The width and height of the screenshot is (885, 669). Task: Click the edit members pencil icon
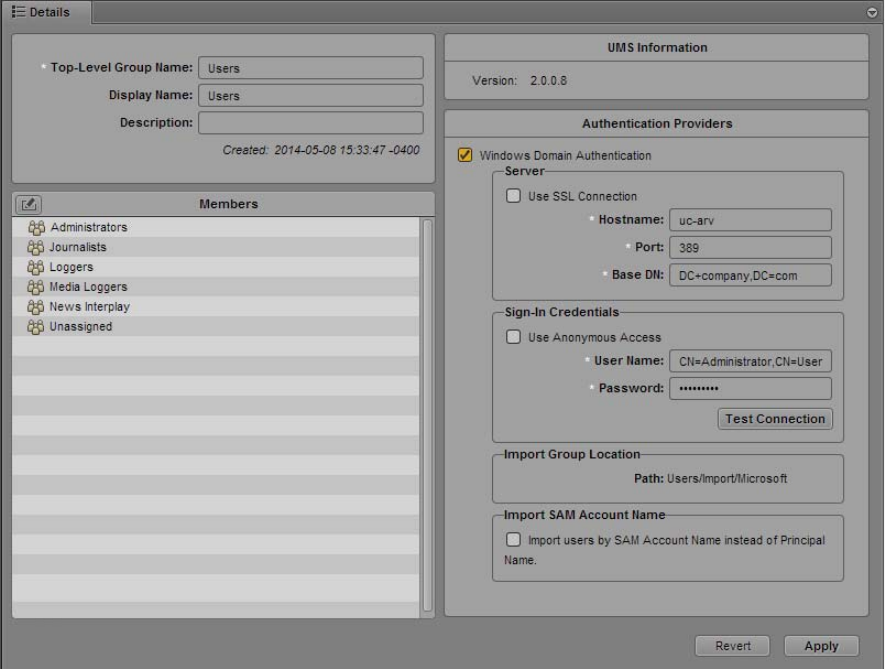pos(28,204)
